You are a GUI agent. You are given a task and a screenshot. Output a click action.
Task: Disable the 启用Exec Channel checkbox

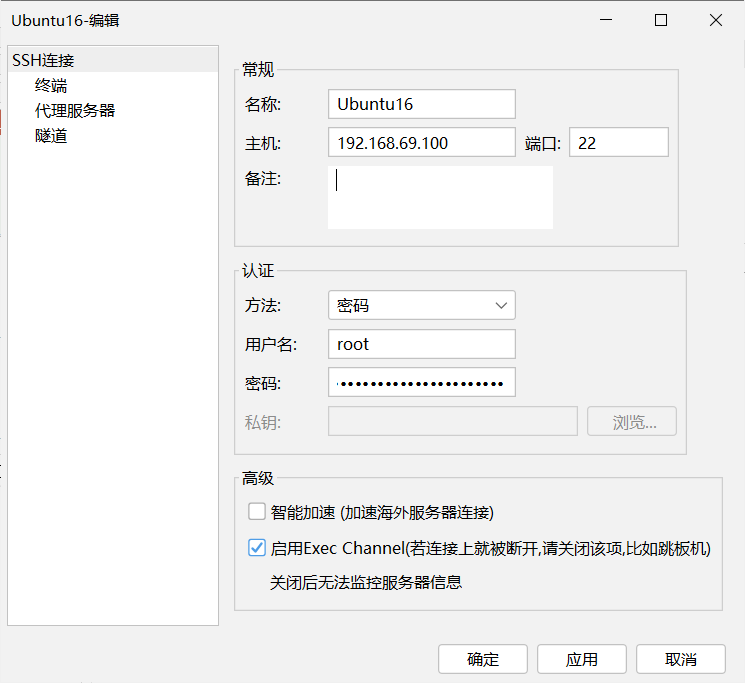pyautogui.click(x=257, y=548)
